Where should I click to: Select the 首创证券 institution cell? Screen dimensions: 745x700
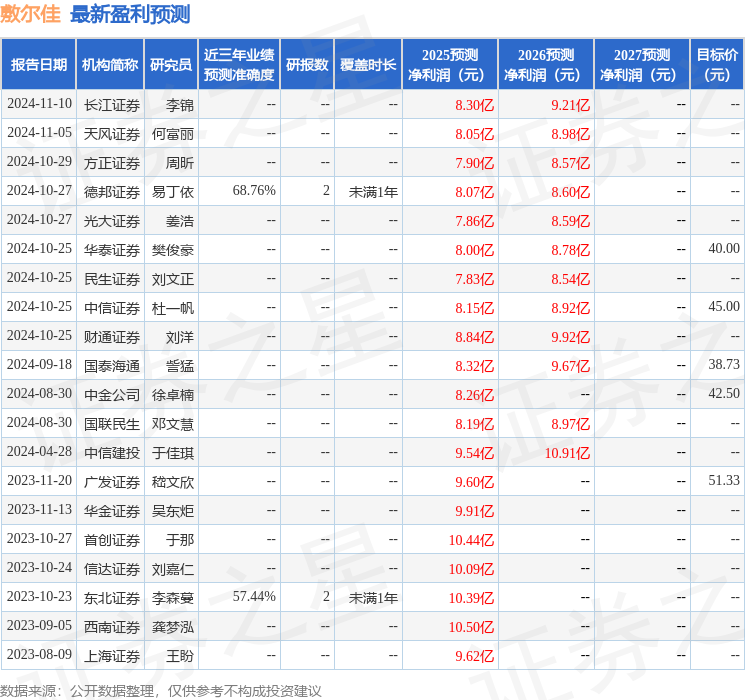pyautogui.click(x=112, y=540)
